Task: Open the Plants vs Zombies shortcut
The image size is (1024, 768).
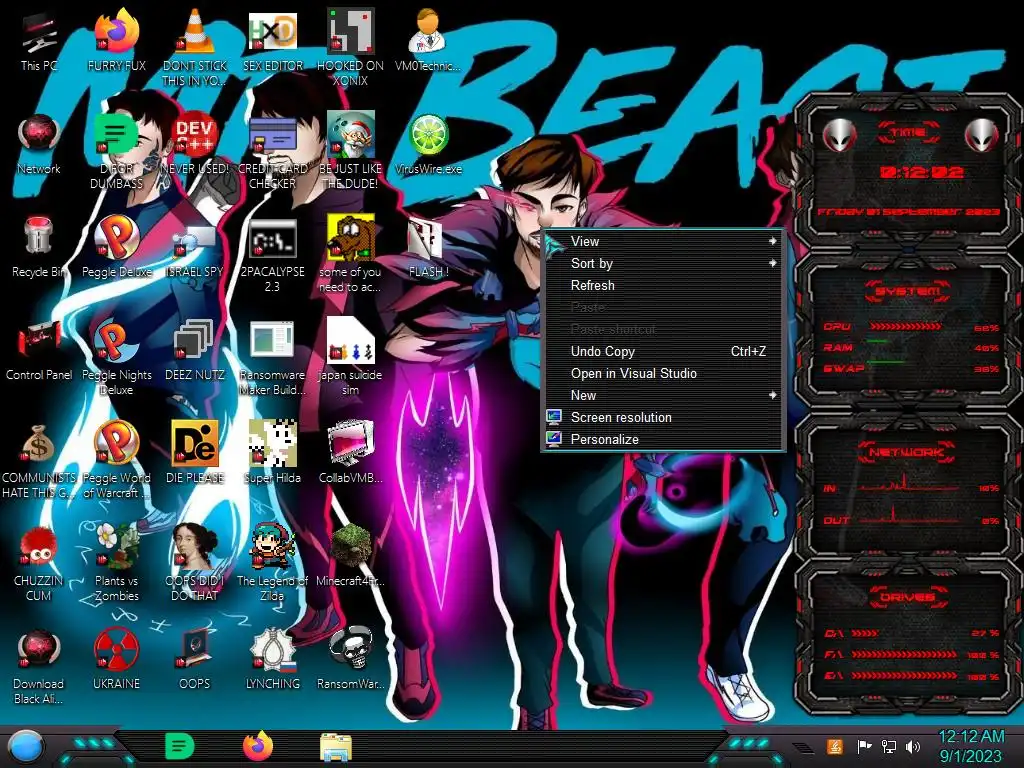Action: [116, 562]
